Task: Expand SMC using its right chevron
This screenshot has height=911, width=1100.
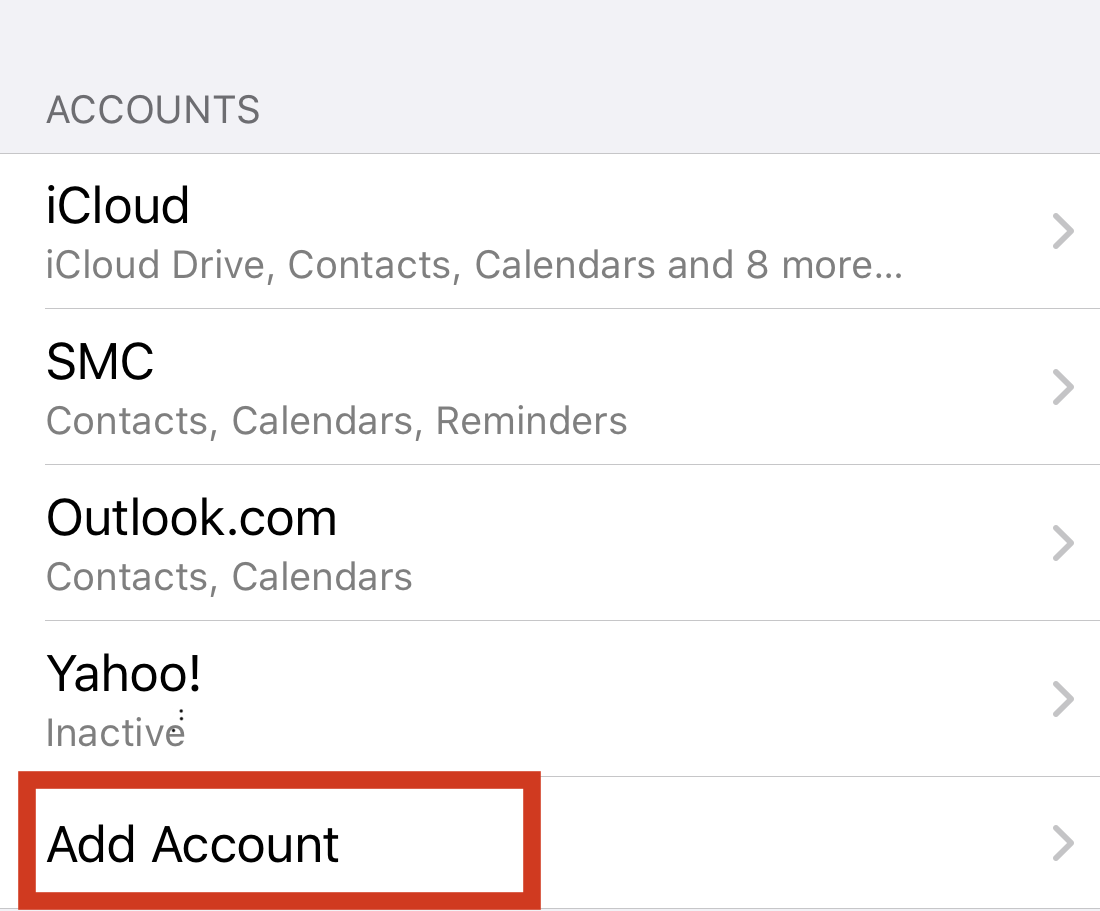Action: point(1064,388)
